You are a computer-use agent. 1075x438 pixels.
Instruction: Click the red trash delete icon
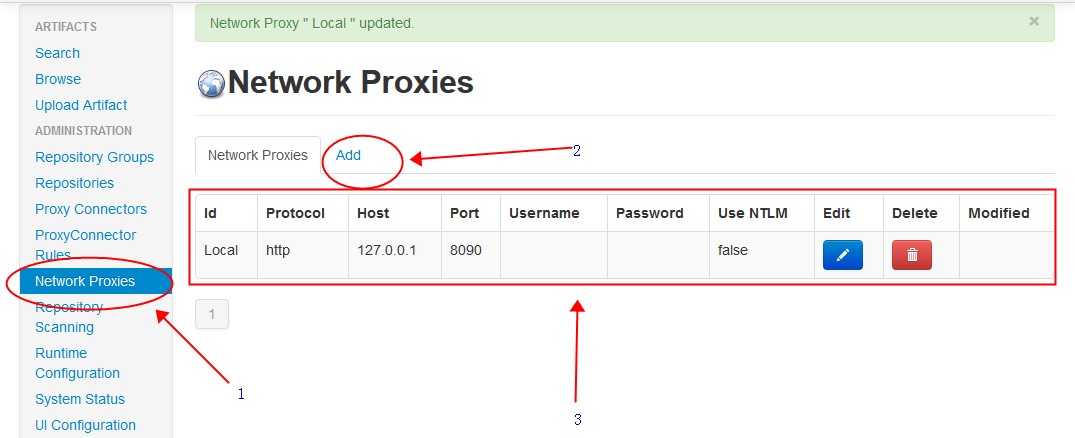click(x=912, y=255)
